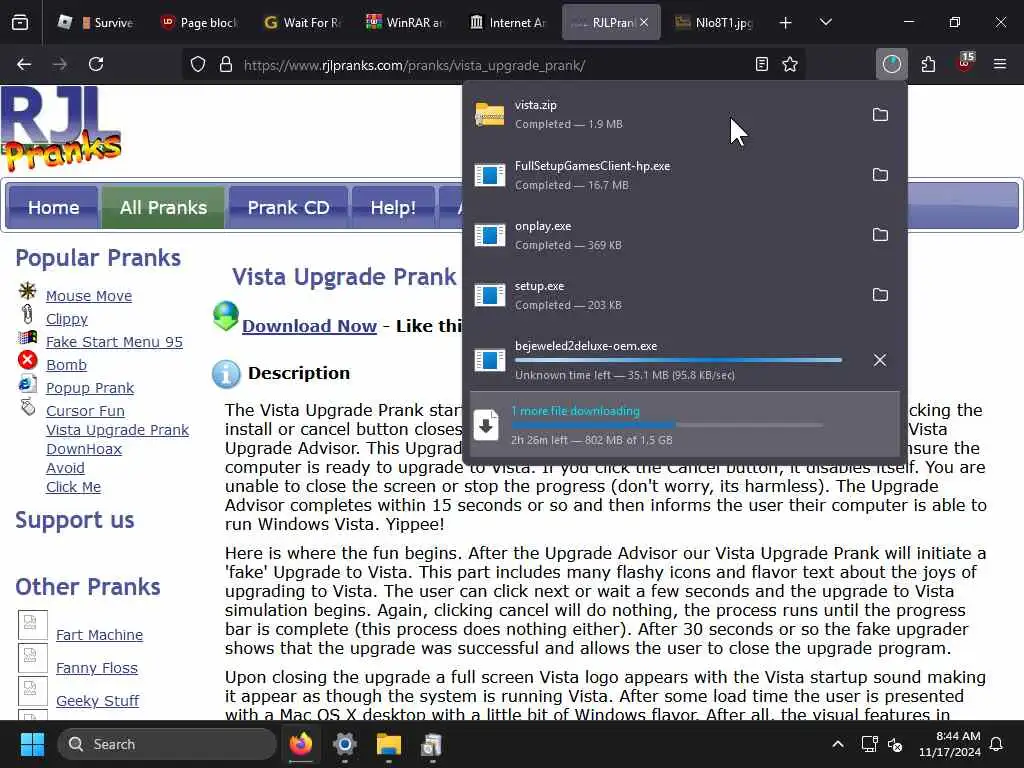
Task: Click the address bar URL
Action: (x=414, y=65)
